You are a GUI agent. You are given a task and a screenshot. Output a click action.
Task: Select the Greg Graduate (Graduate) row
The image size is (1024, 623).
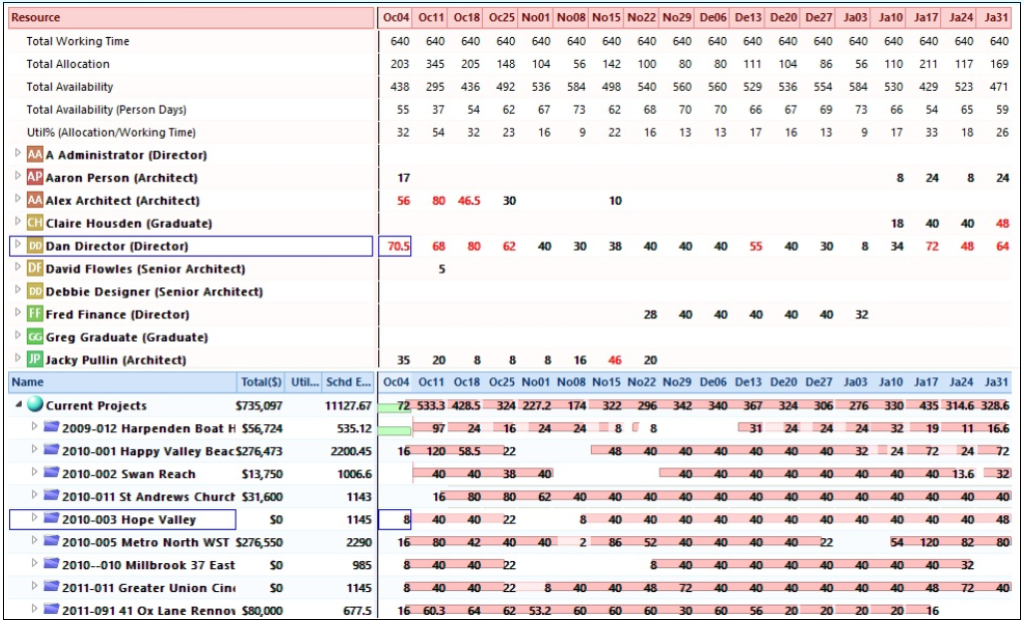pyautogui.click(x=191, y=338)
